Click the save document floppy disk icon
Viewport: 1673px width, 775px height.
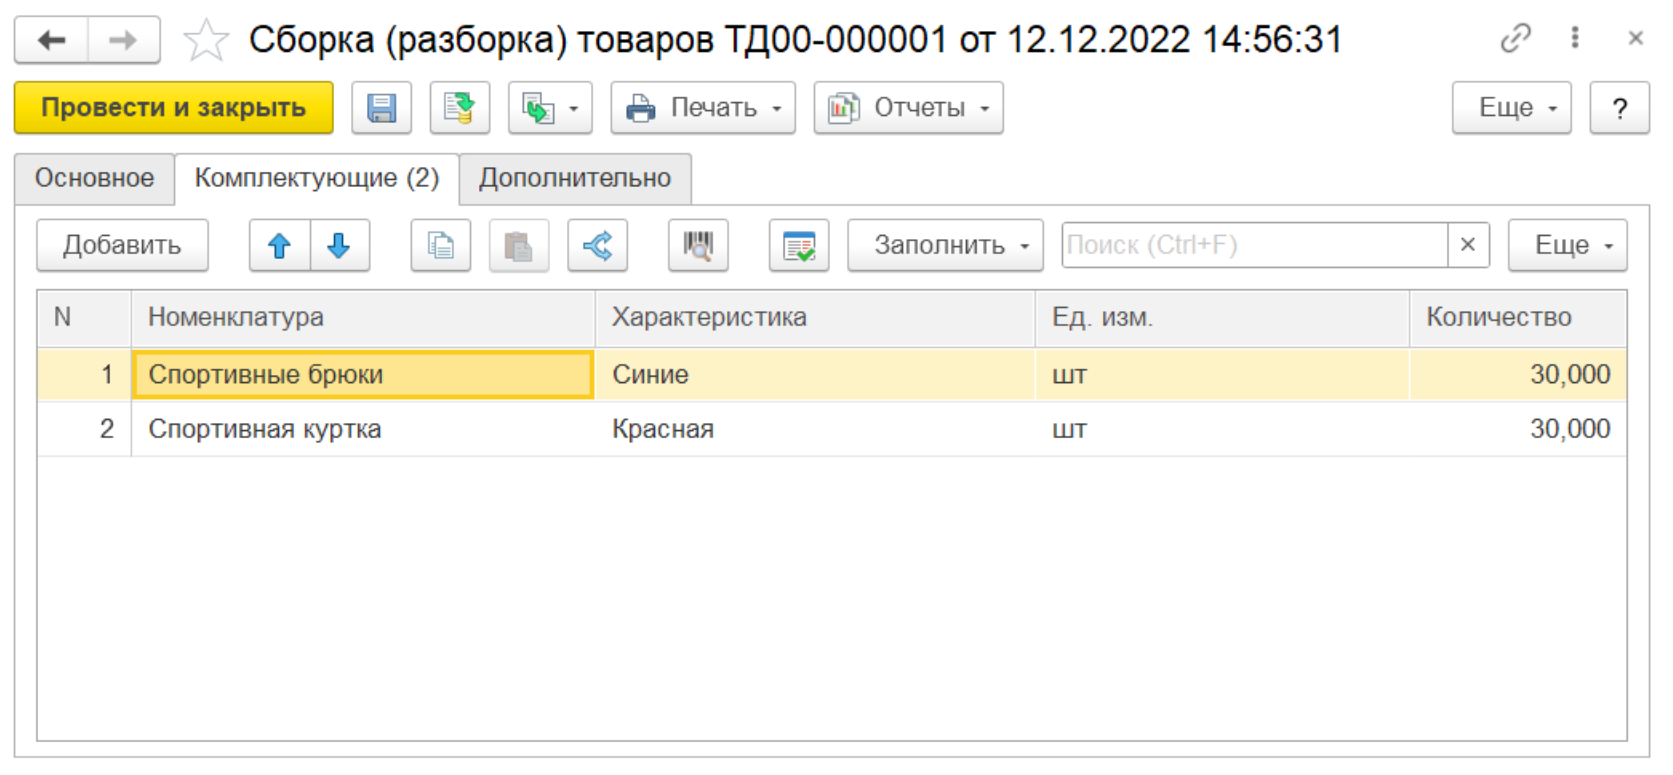[381, 108]
